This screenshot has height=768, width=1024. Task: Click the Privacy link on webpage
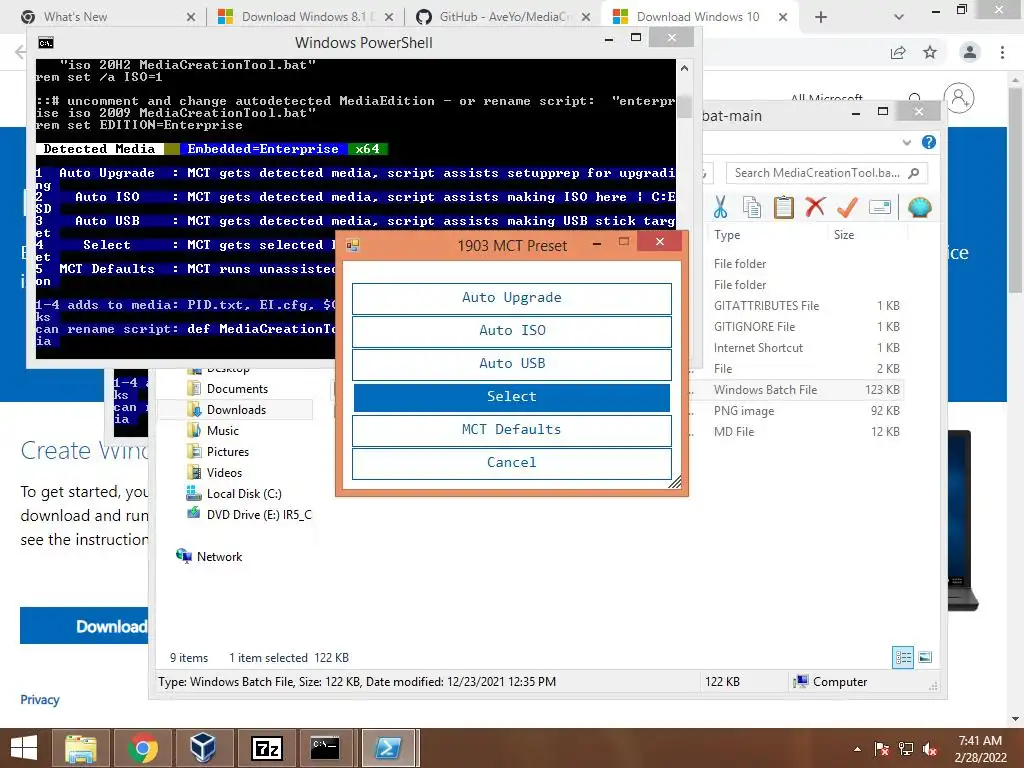40,699
